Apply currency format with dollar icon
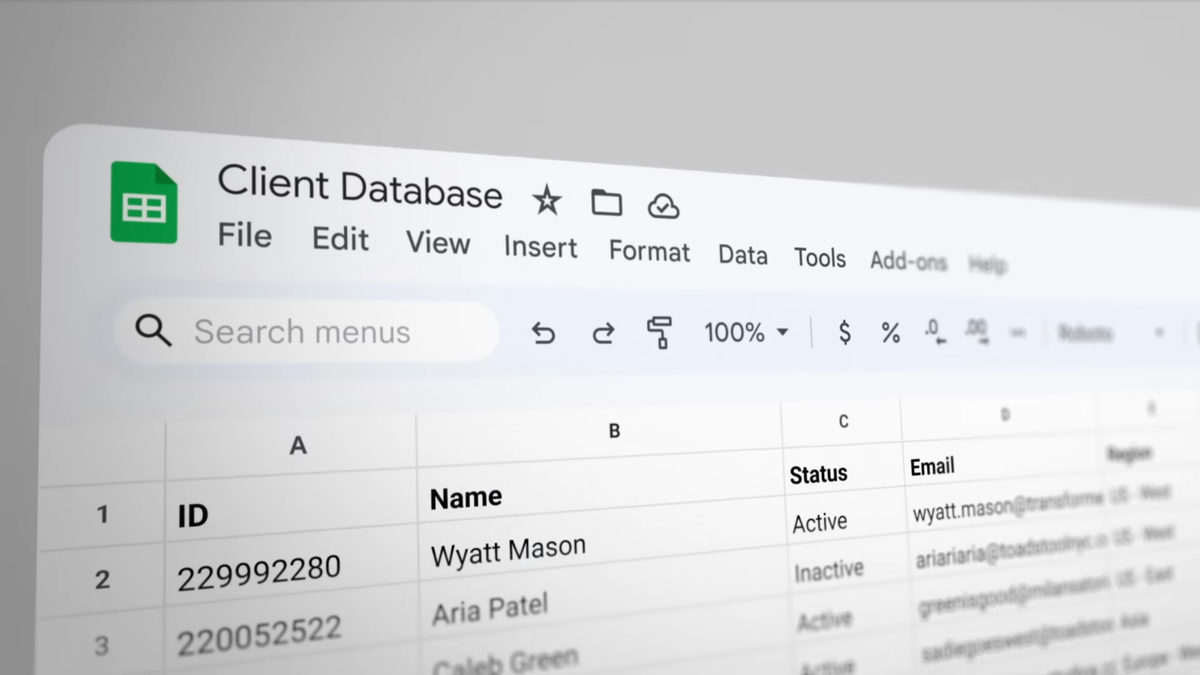The image size is (1200, 675). tap(845, 333)
